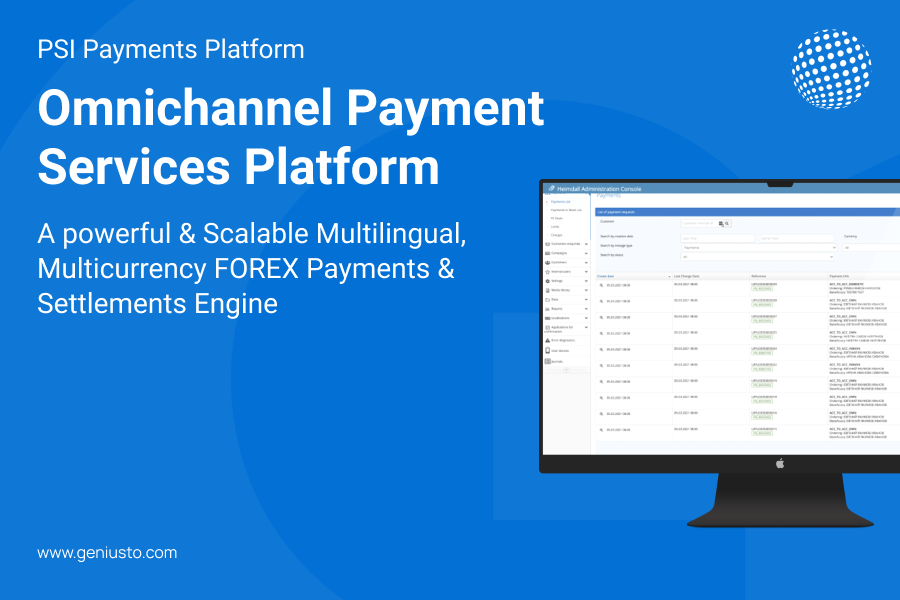The height and width of the screenshot is (600, 900).
Task: Click the Reports chart icon
Action: [x=548, y=309]
